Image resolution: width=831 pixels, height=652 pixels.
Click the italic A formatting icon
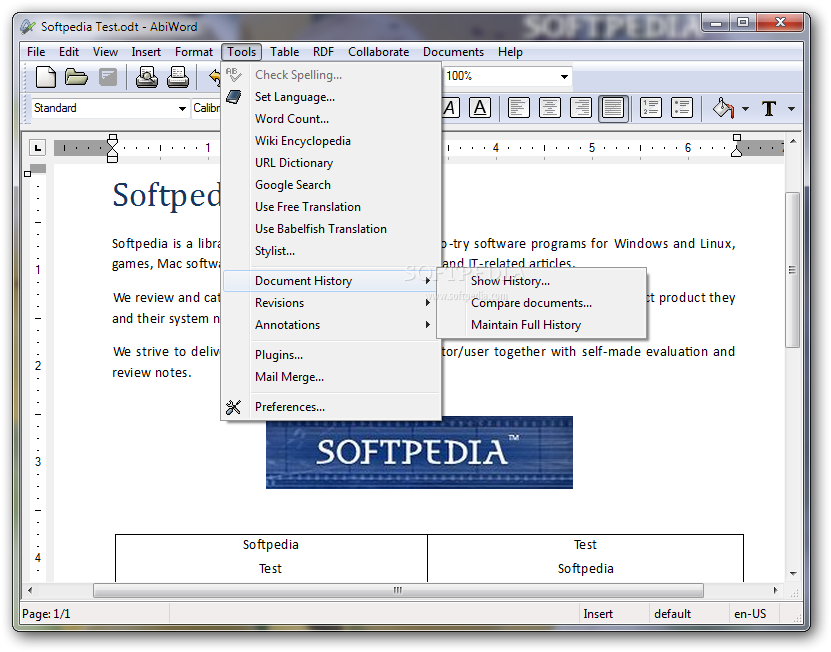[x=450, y=108]
